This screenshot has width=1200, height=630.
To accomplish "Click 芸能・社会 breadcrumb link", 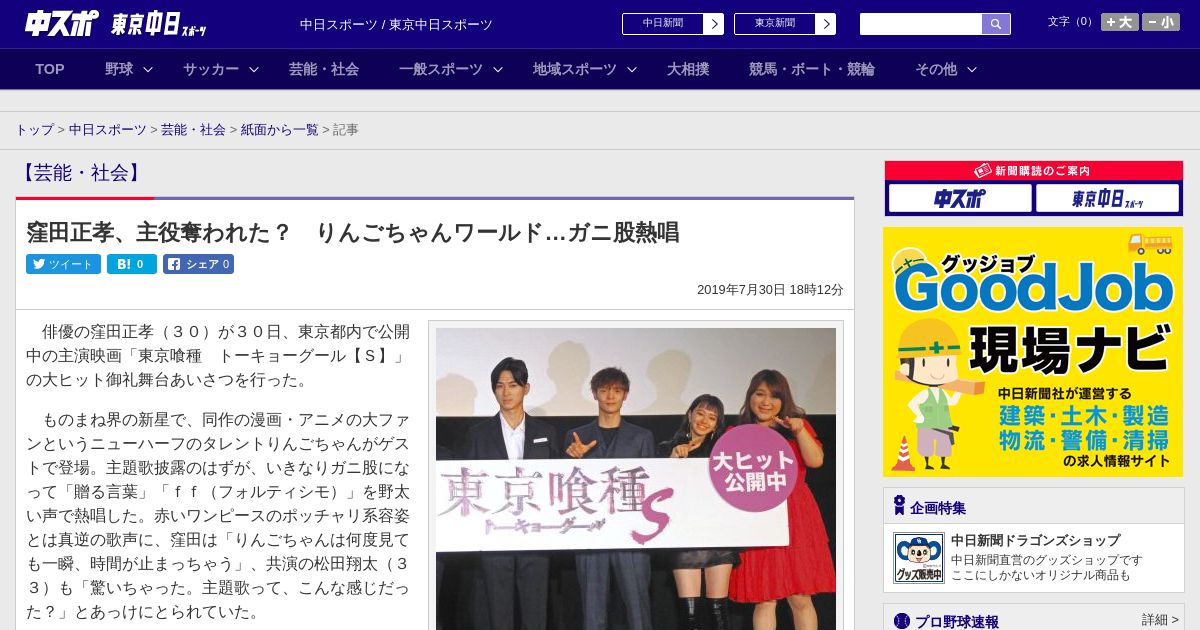I will click(x=193, y=130).
